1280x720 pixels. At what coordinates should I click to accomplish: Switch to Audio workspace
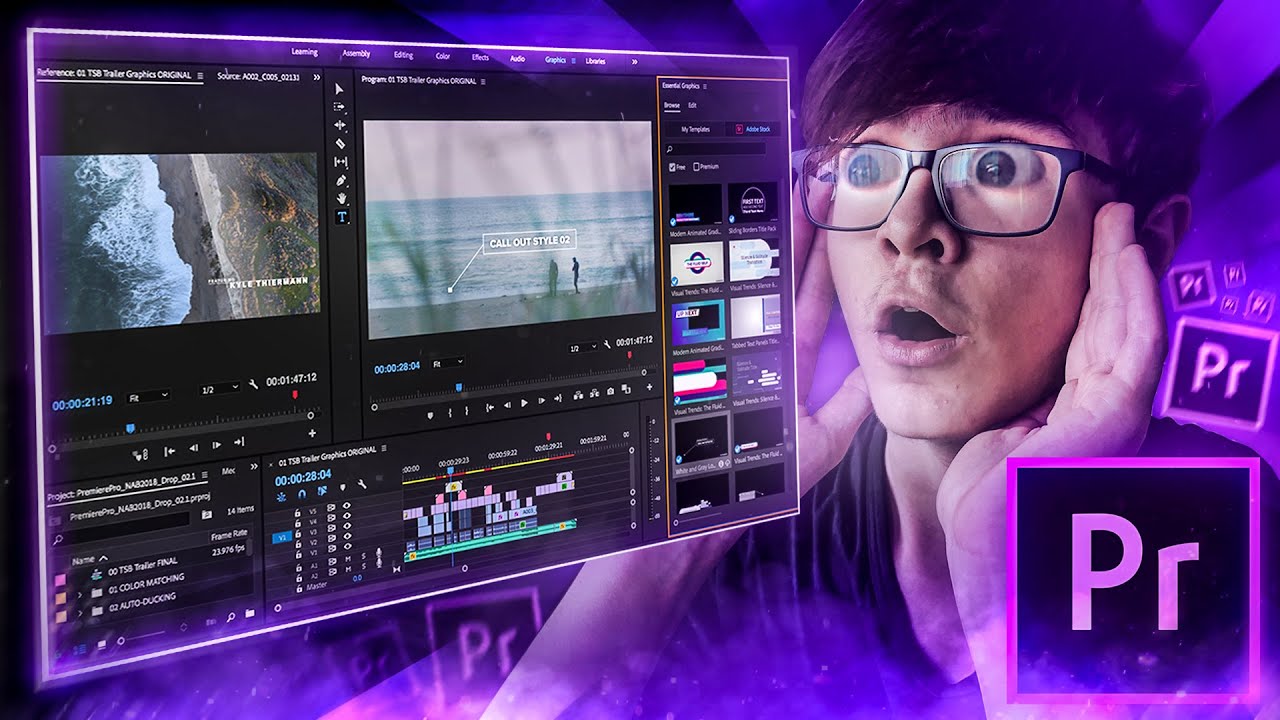pyautogui.click(x=517, y=59)
